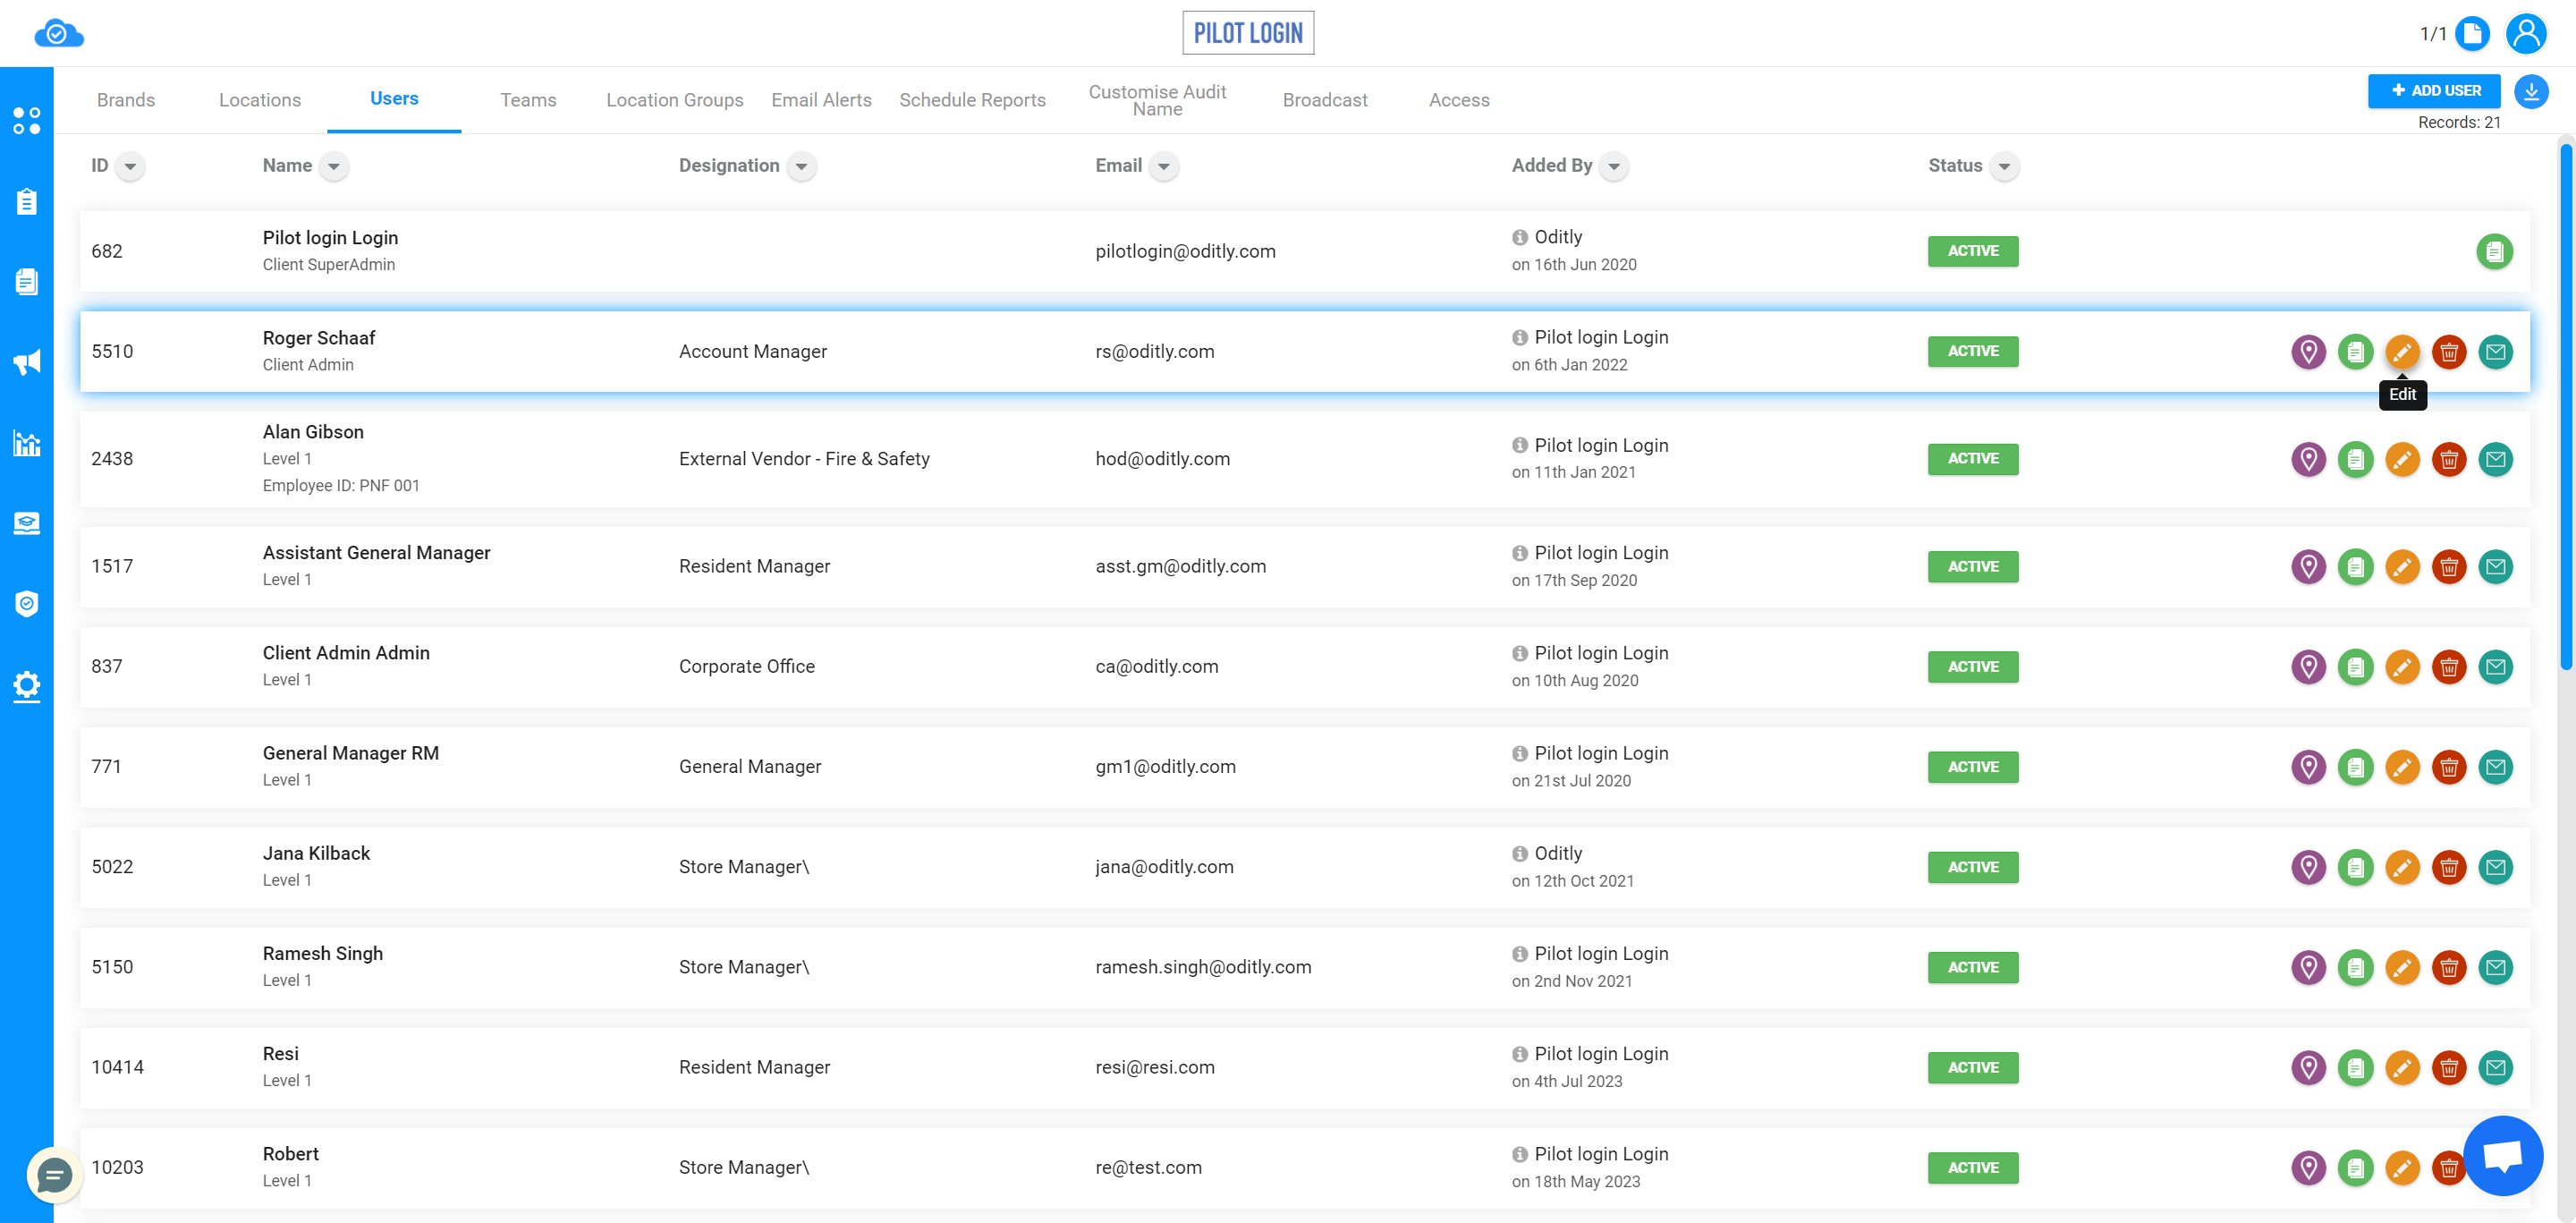Toggle ACTIVE status for Jana Kilback
2576x1223 pixels.
pyautogui.click(x=1973, y=866)
